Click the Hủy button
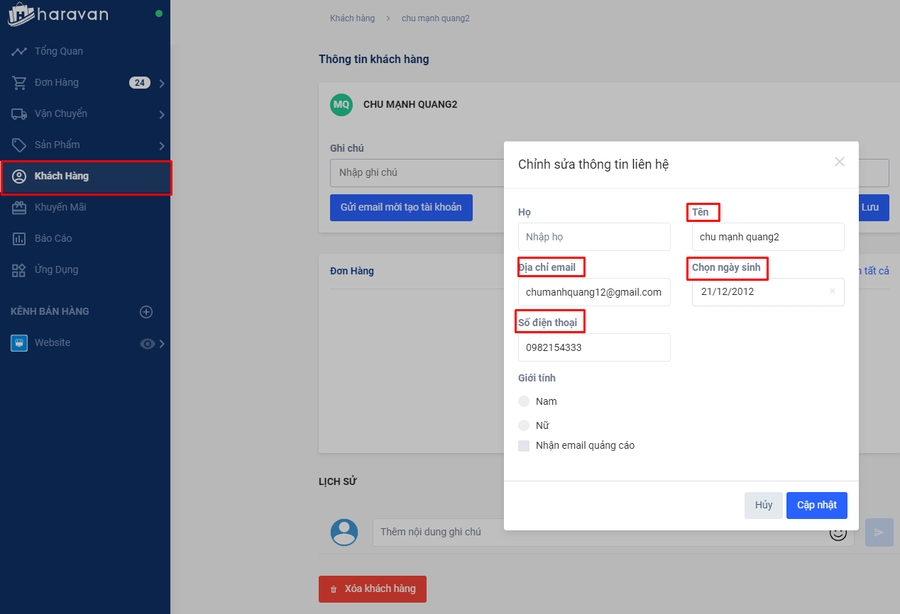Viewport: 900px width, 614px height. point(763,505)
